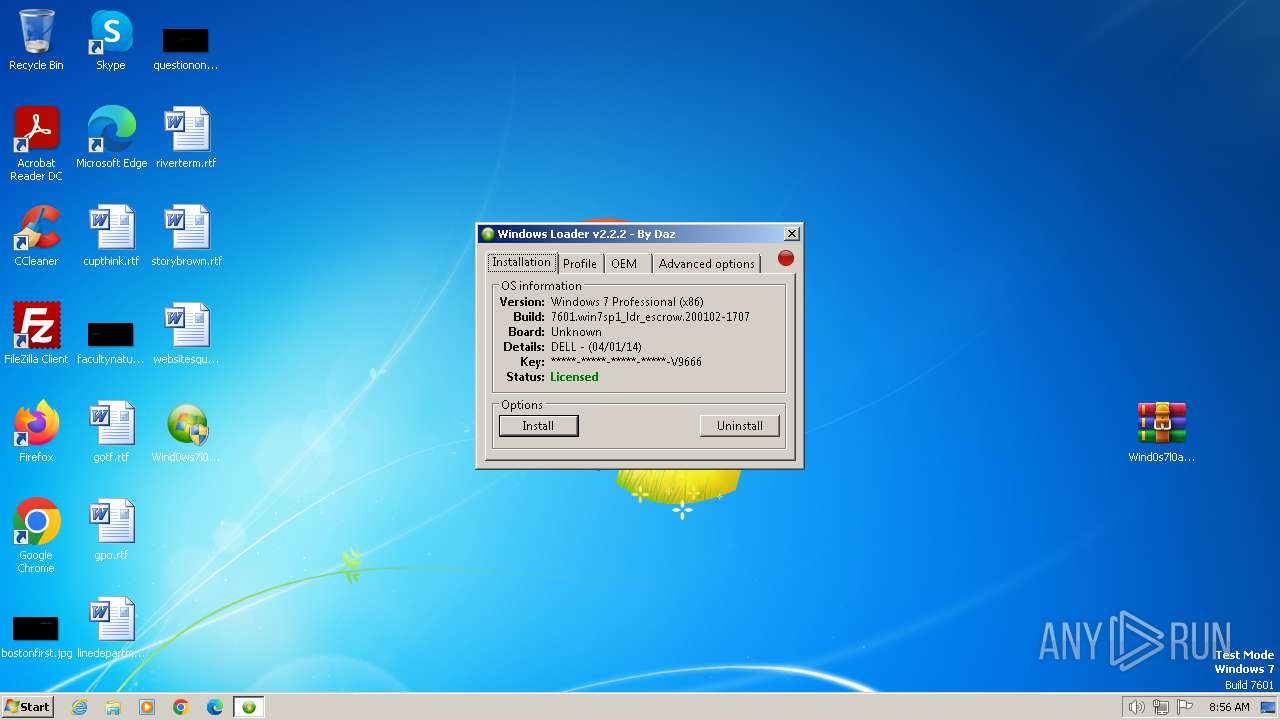
Task: Open Windows Explorer folder from taskbar
Action: tap(113, 707)
